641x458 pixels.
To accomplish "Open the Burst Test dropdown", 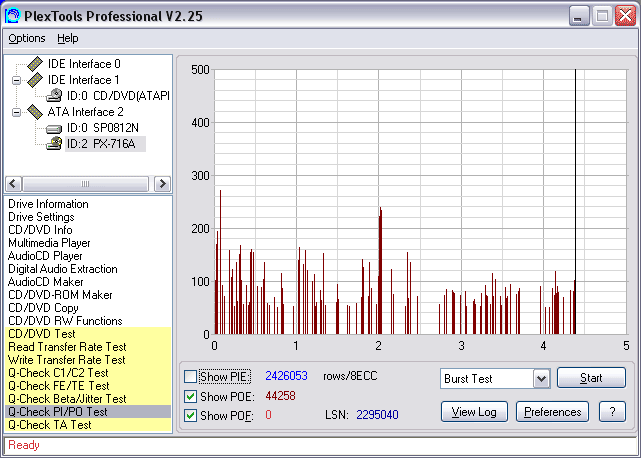I will point(541,379).
